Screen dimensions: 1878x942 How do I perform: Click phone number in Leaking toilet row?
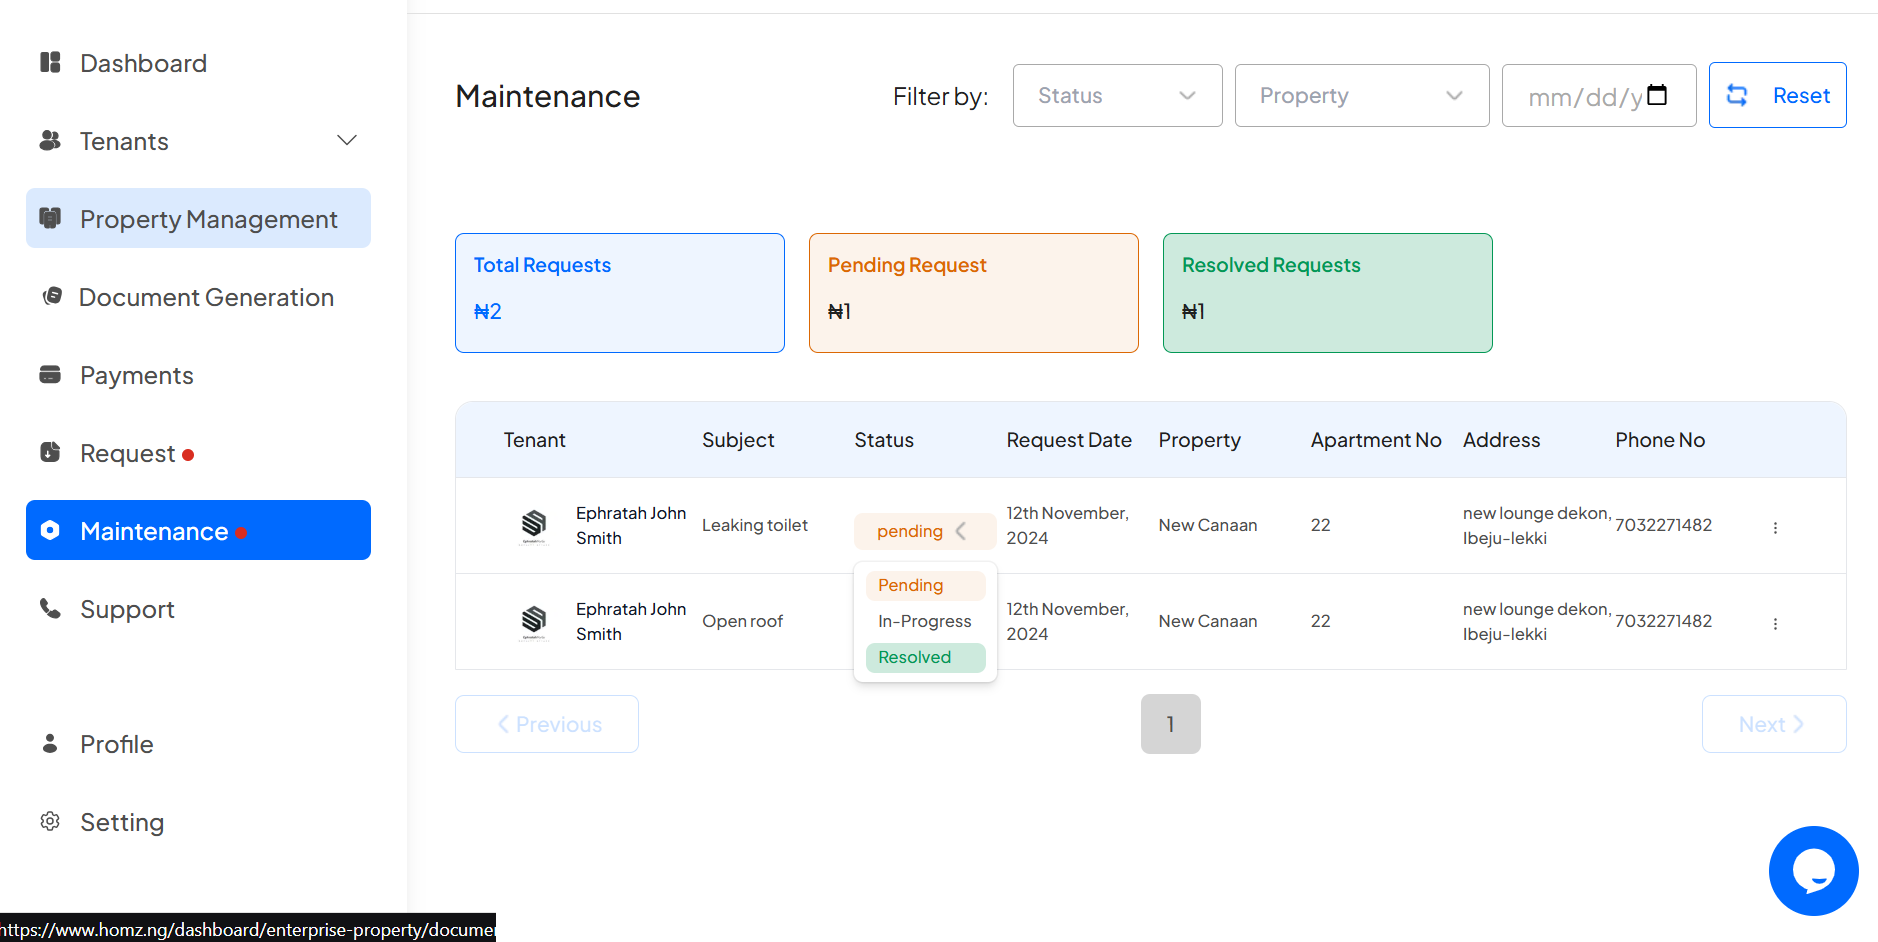(1663, 525)
